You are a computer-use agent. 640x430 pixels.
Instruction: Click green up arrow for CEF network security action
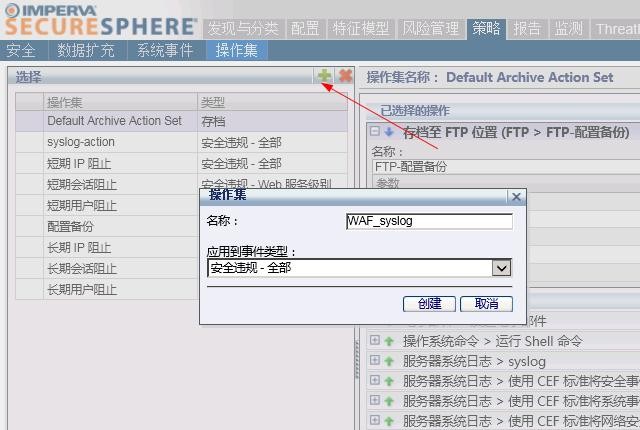tap(389, 421)
